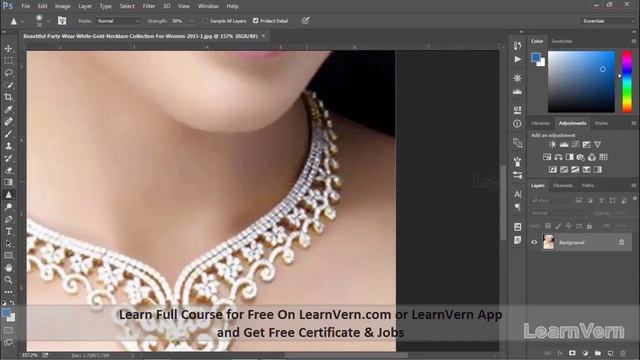Image resolution: width=640 pixels, height=360 pixels.
Task: Switch to the Channels tab
Action: pos(563,186)
